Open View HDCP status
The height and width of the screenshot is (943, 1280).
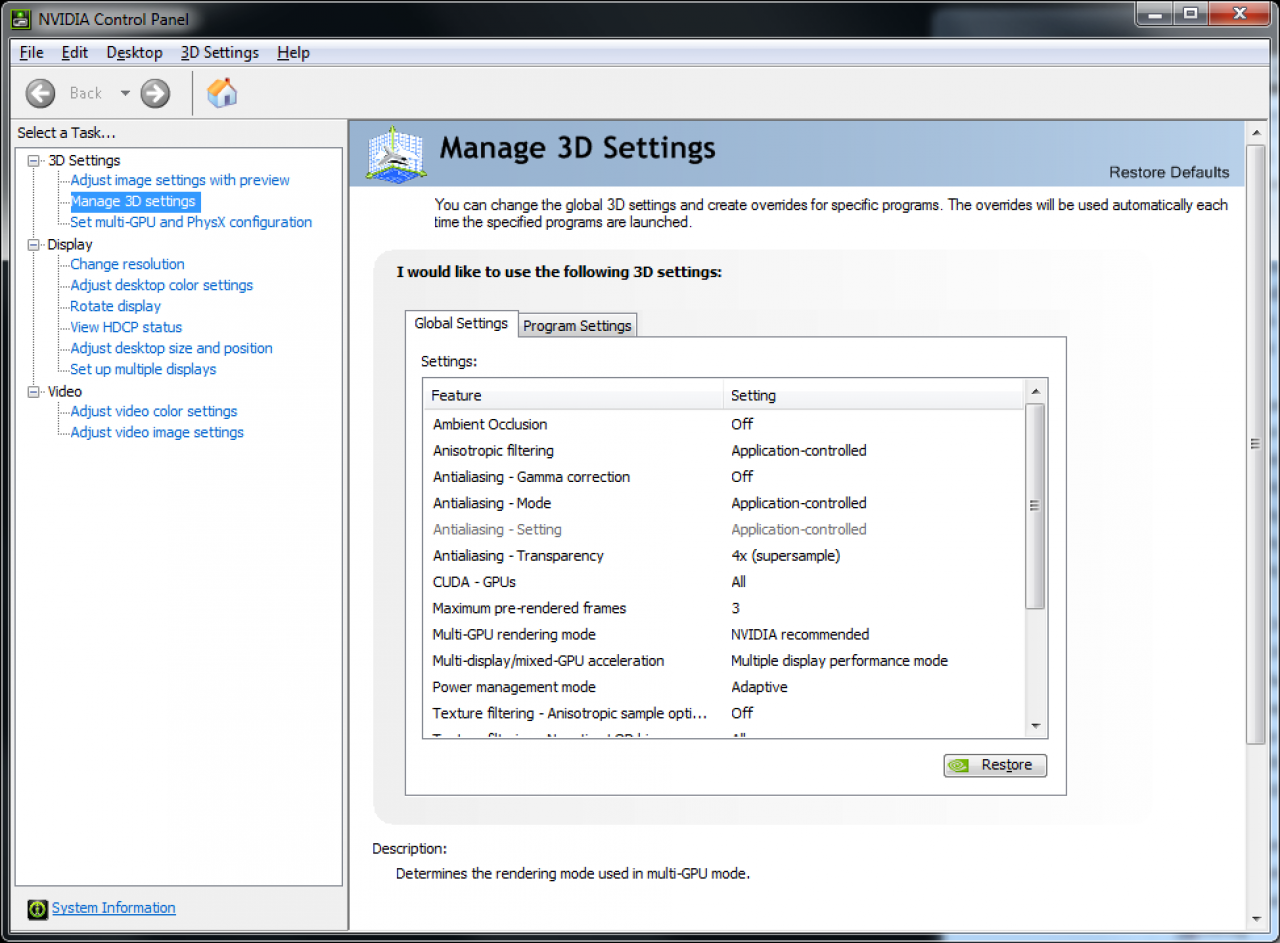coord(126,327)
